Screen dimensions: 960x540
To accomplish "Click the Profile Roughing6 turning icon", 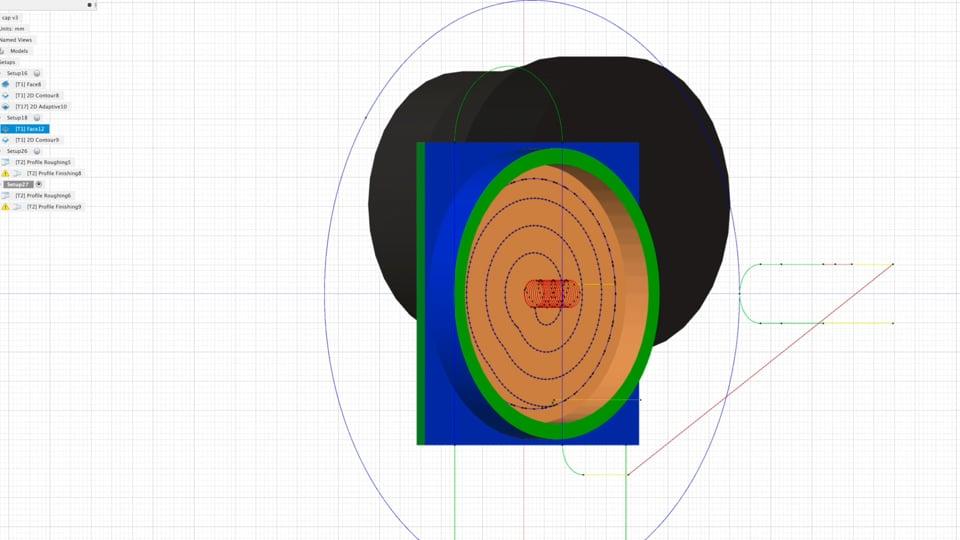I will click(6, 195).
